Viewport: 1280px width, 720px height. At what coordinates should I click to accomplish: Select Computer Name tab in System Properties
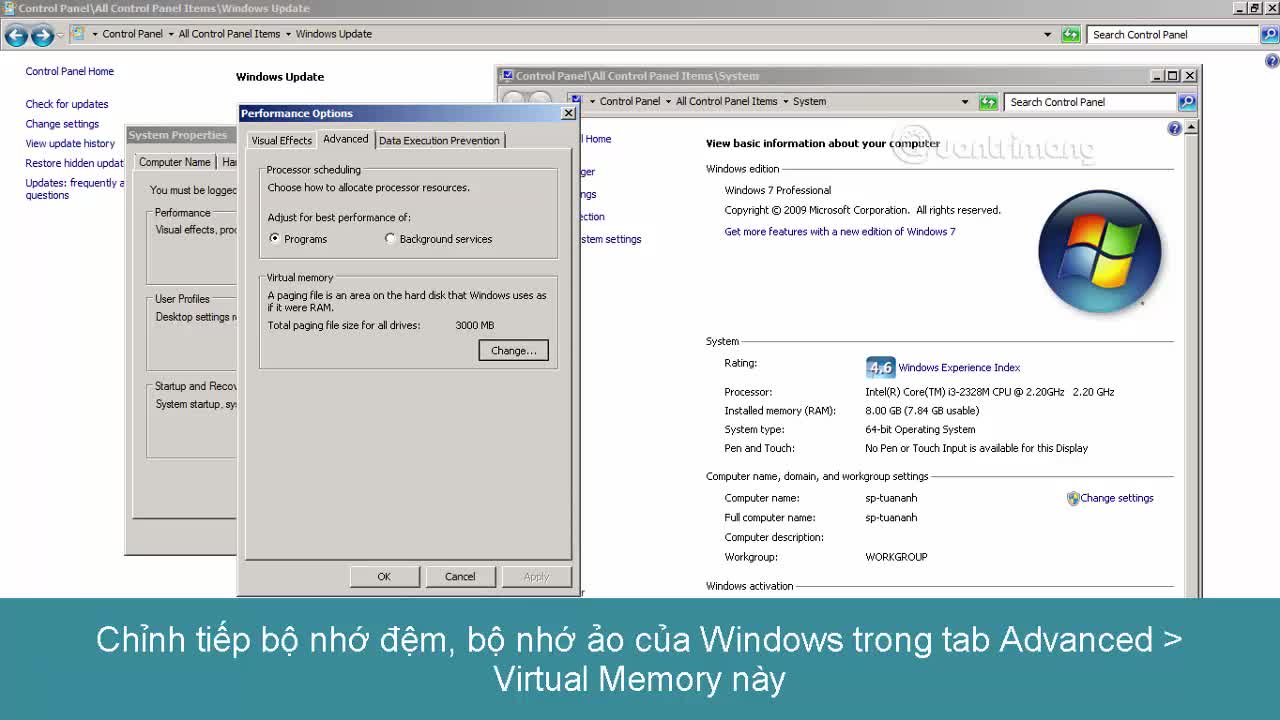tap(175, 162)
